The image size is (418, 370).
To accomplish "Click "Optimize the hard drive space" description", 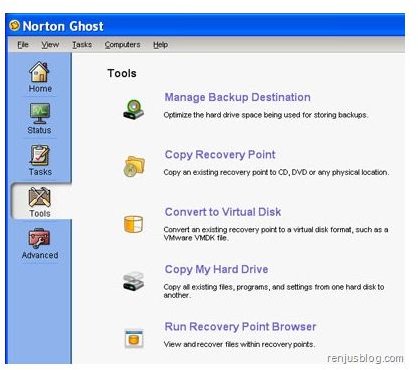I will 266,115.
